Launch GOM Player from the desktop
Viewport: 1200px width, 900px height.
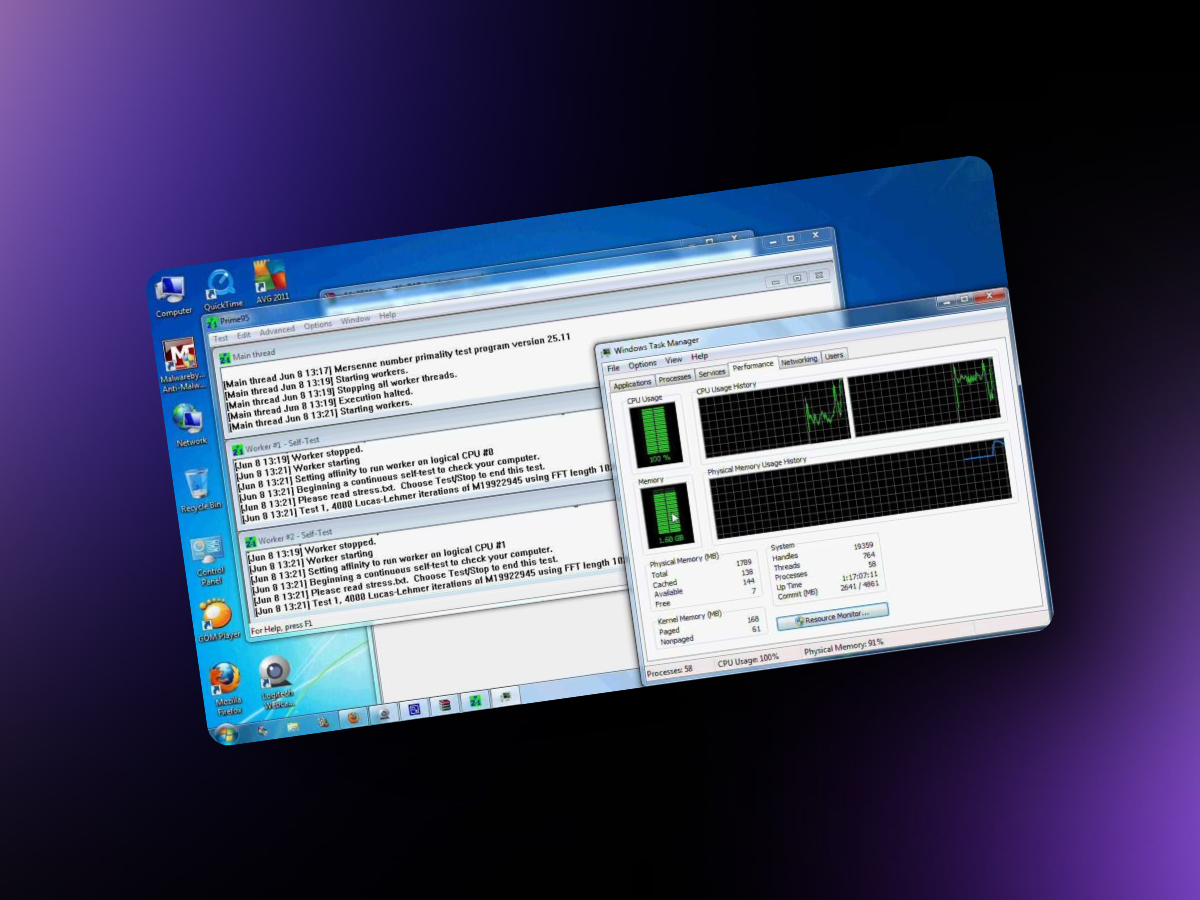[x=215, y=615]
